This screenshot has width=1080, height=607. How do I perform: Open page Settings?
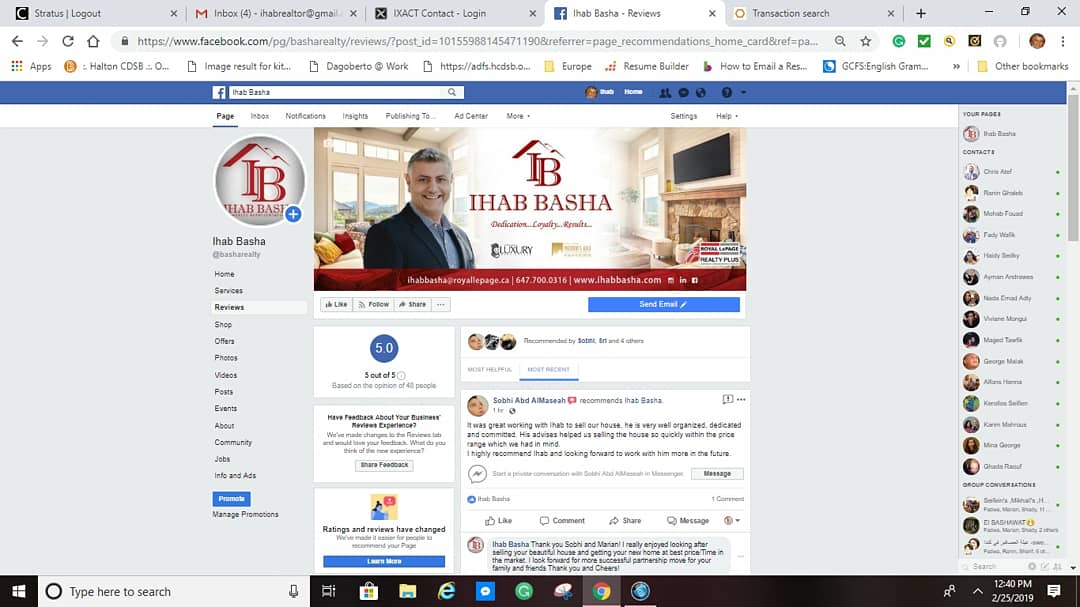tap(684, 116)
